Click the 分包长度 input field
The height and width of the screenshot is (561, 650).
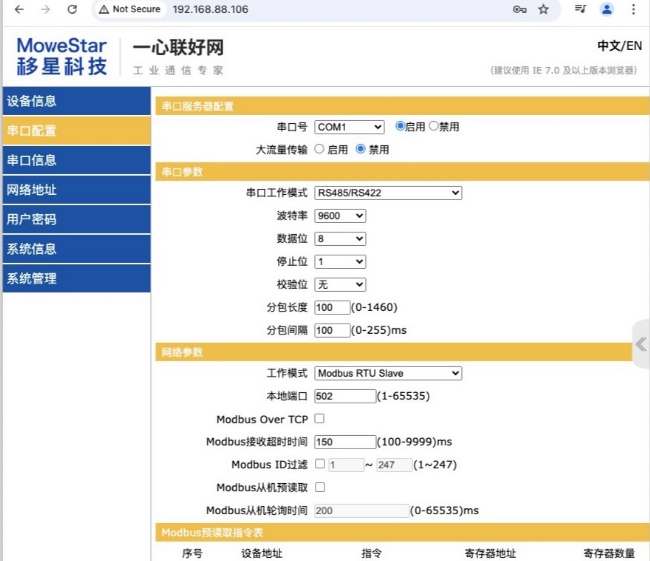pos(332,307)
